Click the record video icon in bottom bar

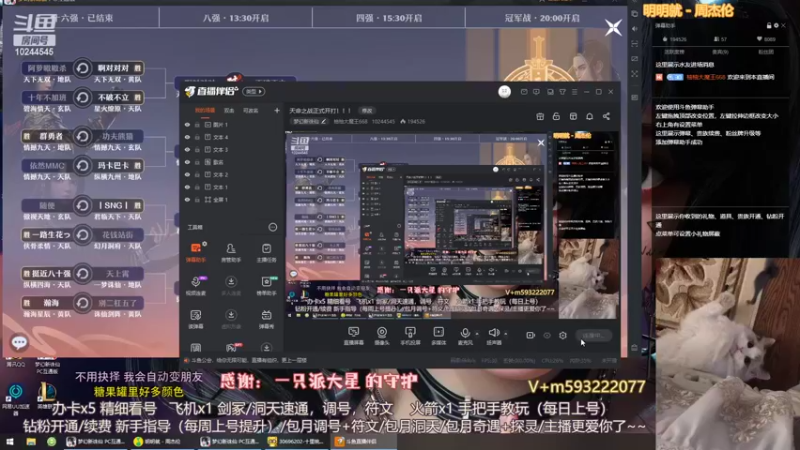[x=530, y=335]
